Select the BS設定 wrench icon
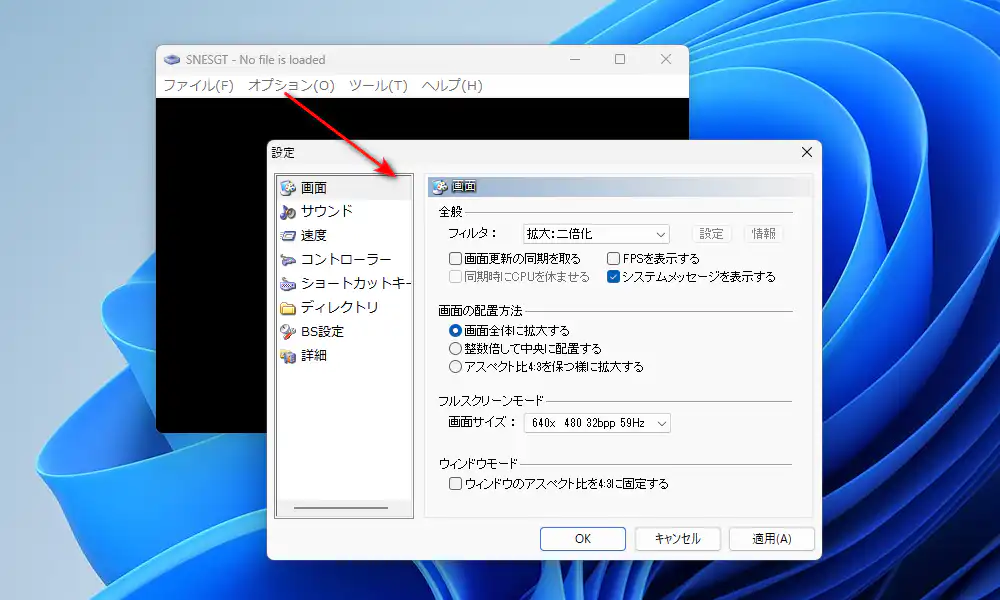This screenshot has width=1000, height=600. tap(288, 331)
